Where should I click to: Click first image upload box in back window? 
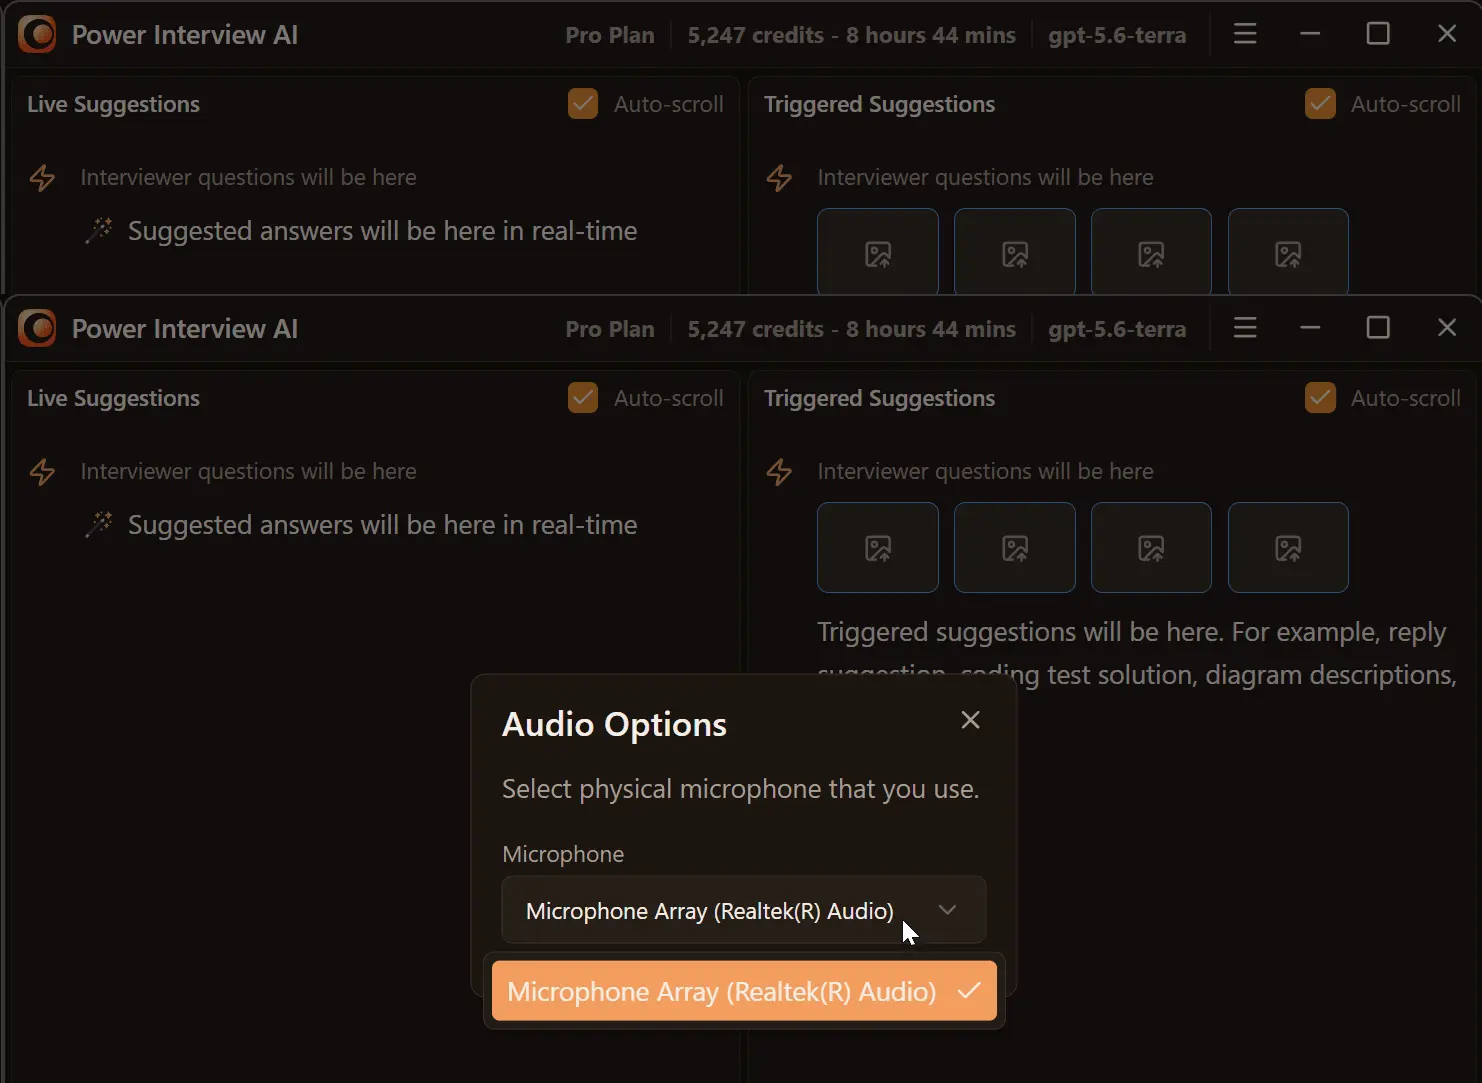[x=878, y=252]
